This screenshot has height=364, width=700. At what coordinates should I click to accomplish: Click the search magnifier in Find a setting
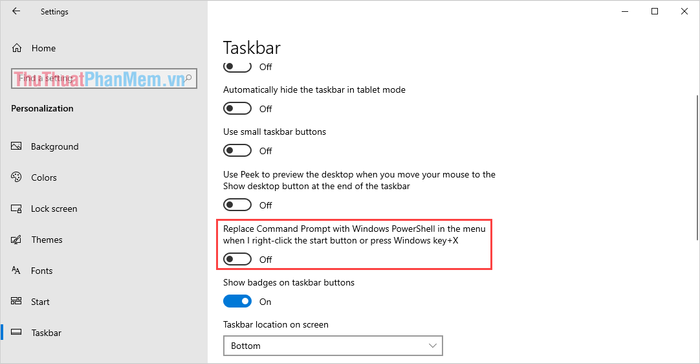click(188, 78)
